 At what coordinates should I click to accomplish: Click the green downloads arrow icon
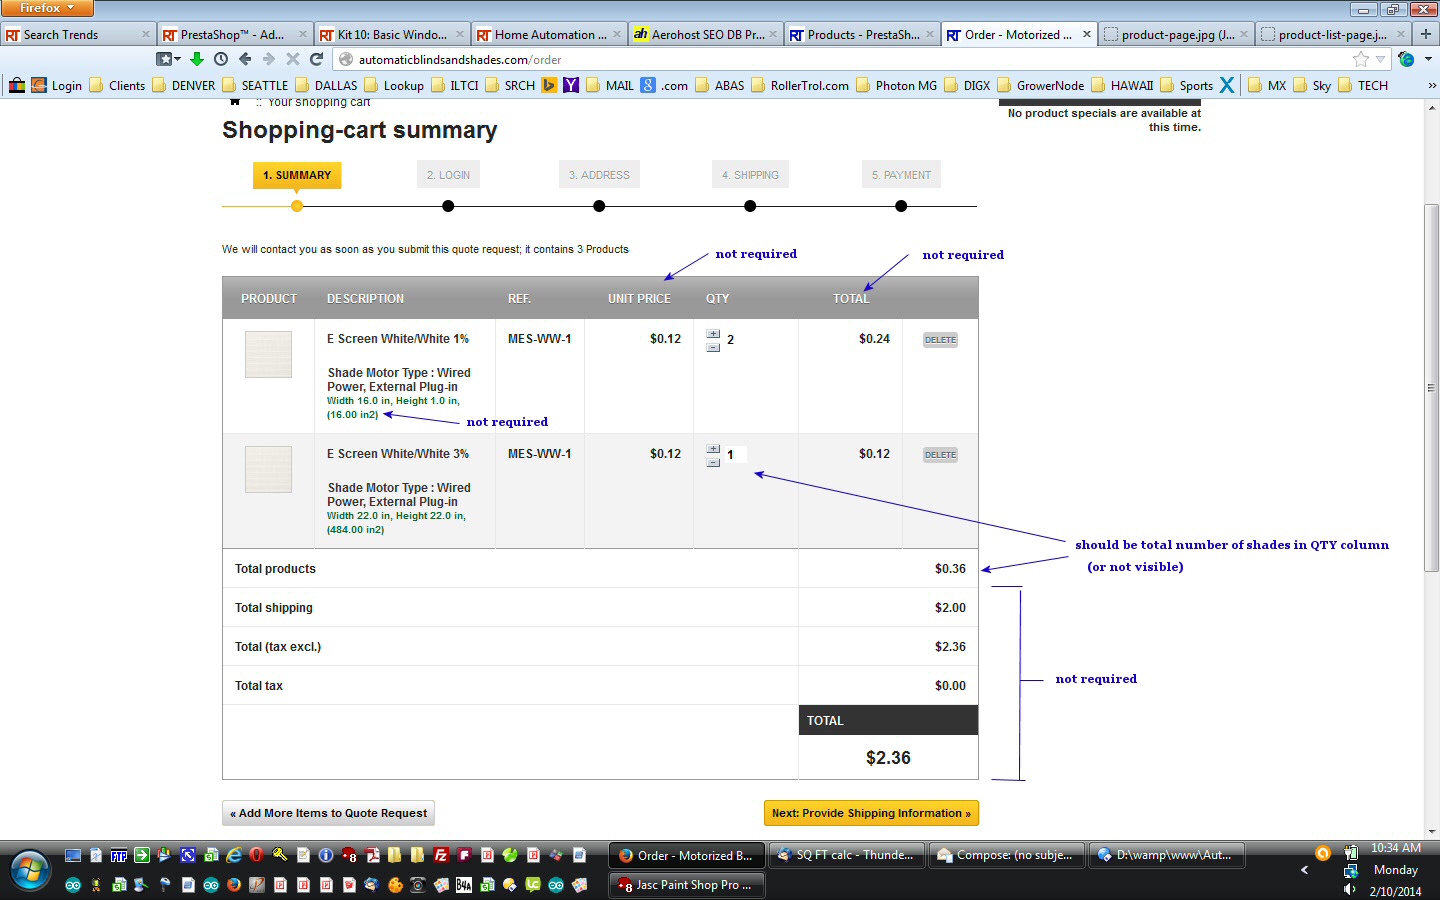pyautogui.click(x=197, y=59)
